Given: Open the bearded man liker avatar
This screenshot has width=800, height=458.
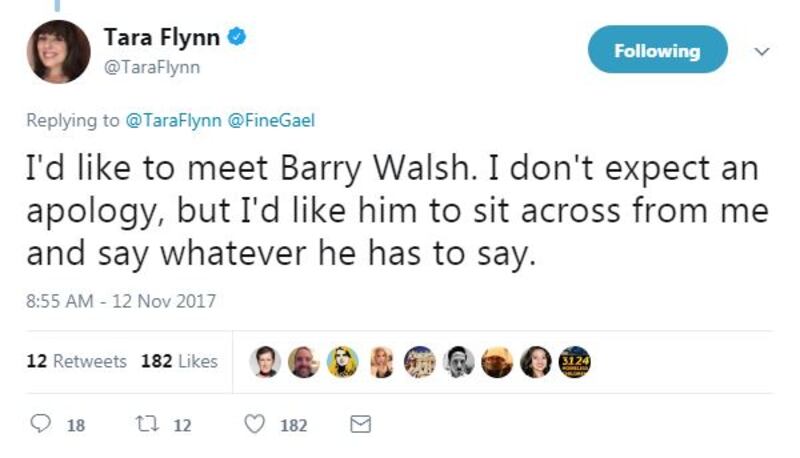Looking at the screenshot, I should click(304, 361).
